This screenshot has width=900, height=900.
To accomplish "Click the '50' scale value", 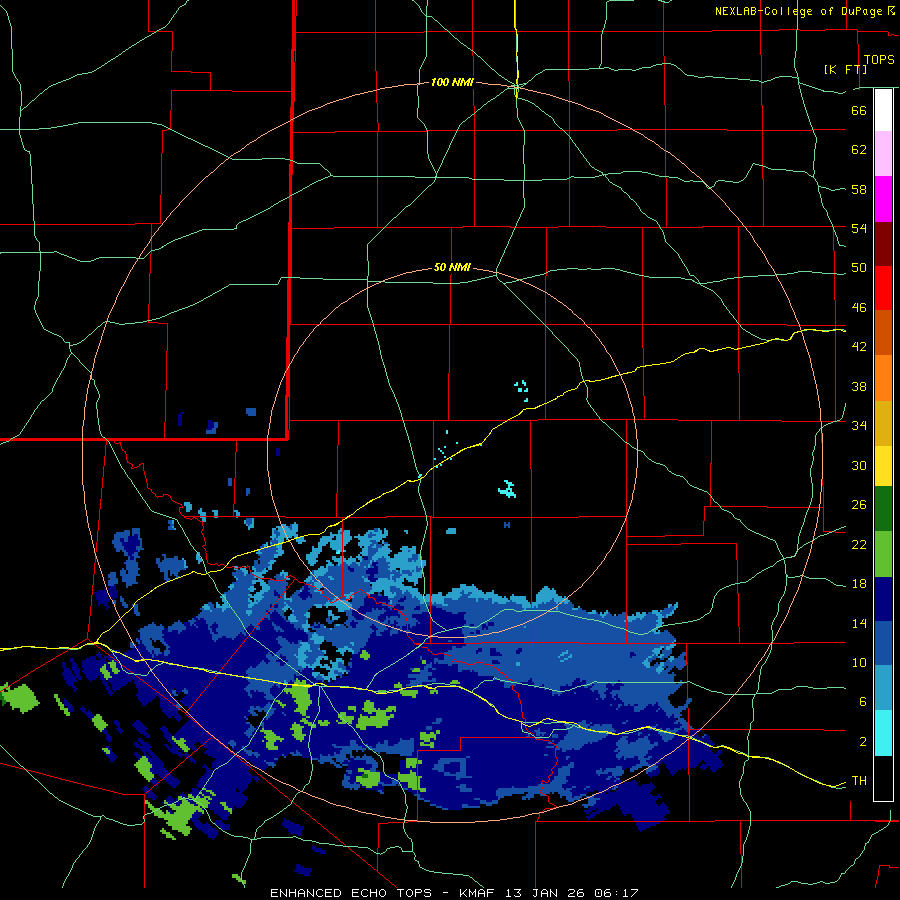I will [x=859, y=268].
